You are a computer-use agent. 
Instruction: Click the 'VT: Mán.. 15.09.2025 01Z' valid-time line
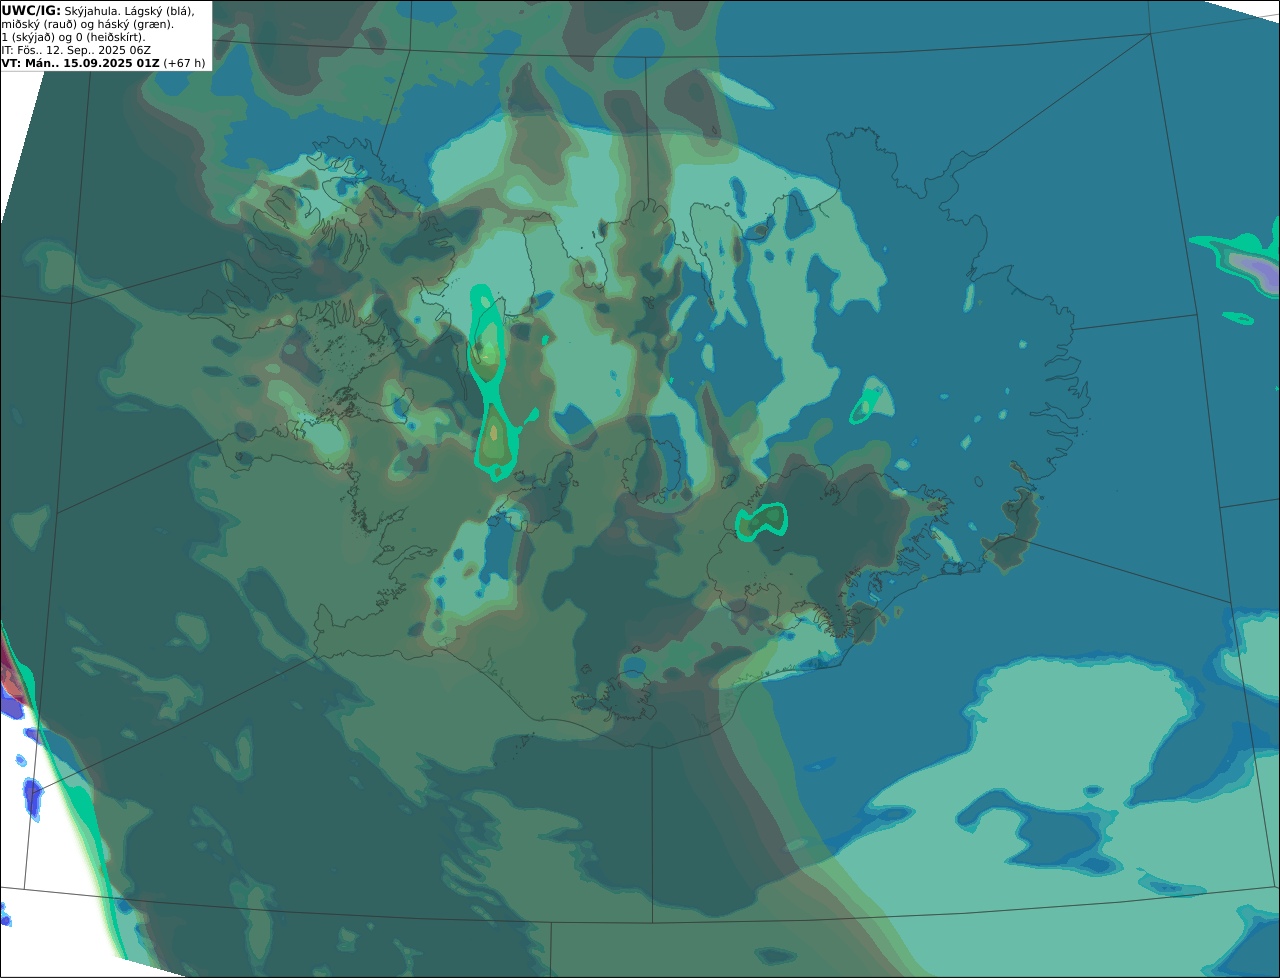103,63
